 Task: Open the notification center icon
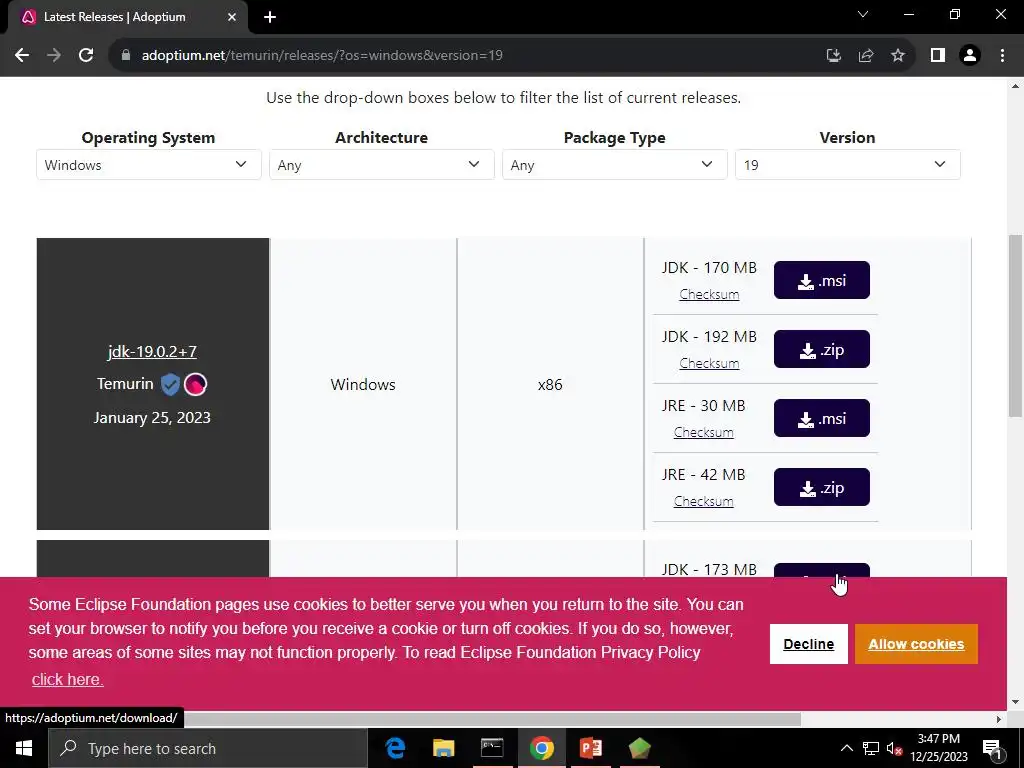pyautogui.click(x=991, y=748)
